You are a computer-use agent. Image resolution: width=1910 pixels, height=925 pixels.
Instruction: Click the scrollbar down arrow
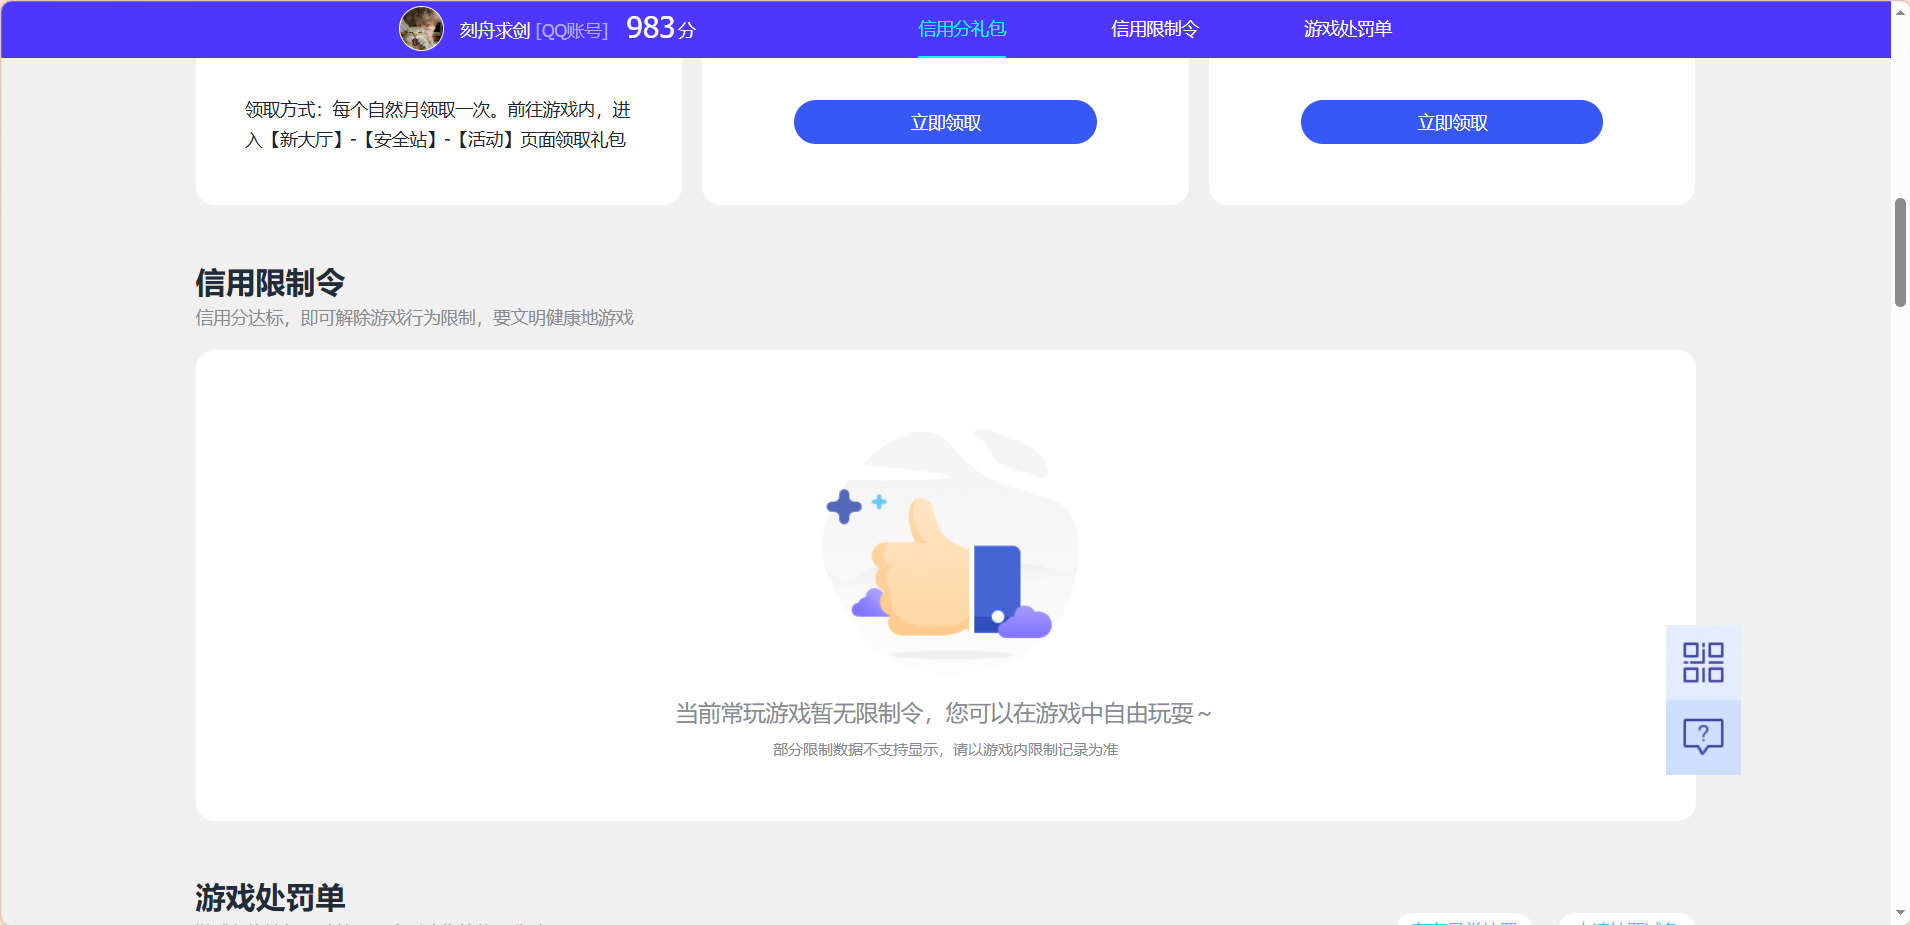[1899, 914]
